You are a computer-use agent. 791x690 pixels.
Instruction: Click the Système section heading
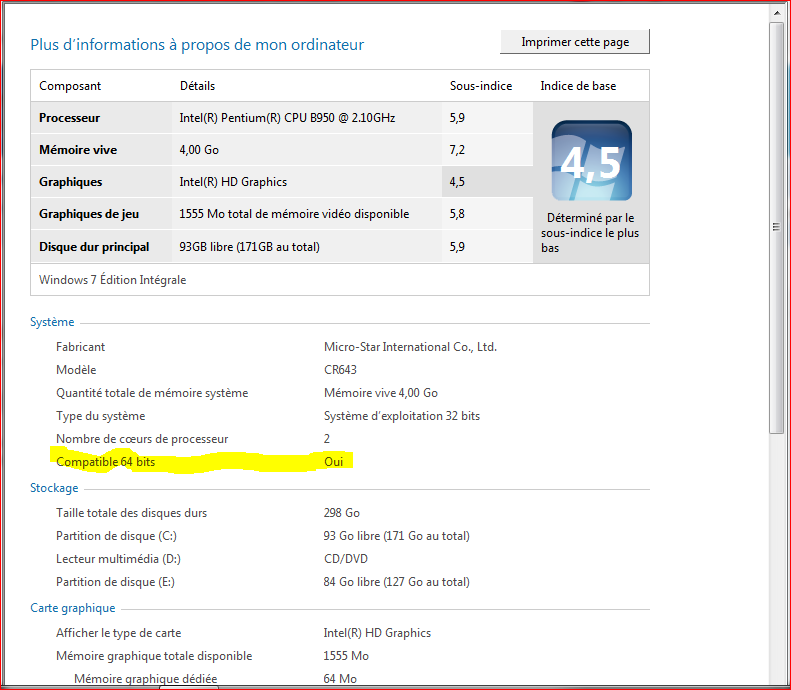pyautogui.click(x=52, y=322)
